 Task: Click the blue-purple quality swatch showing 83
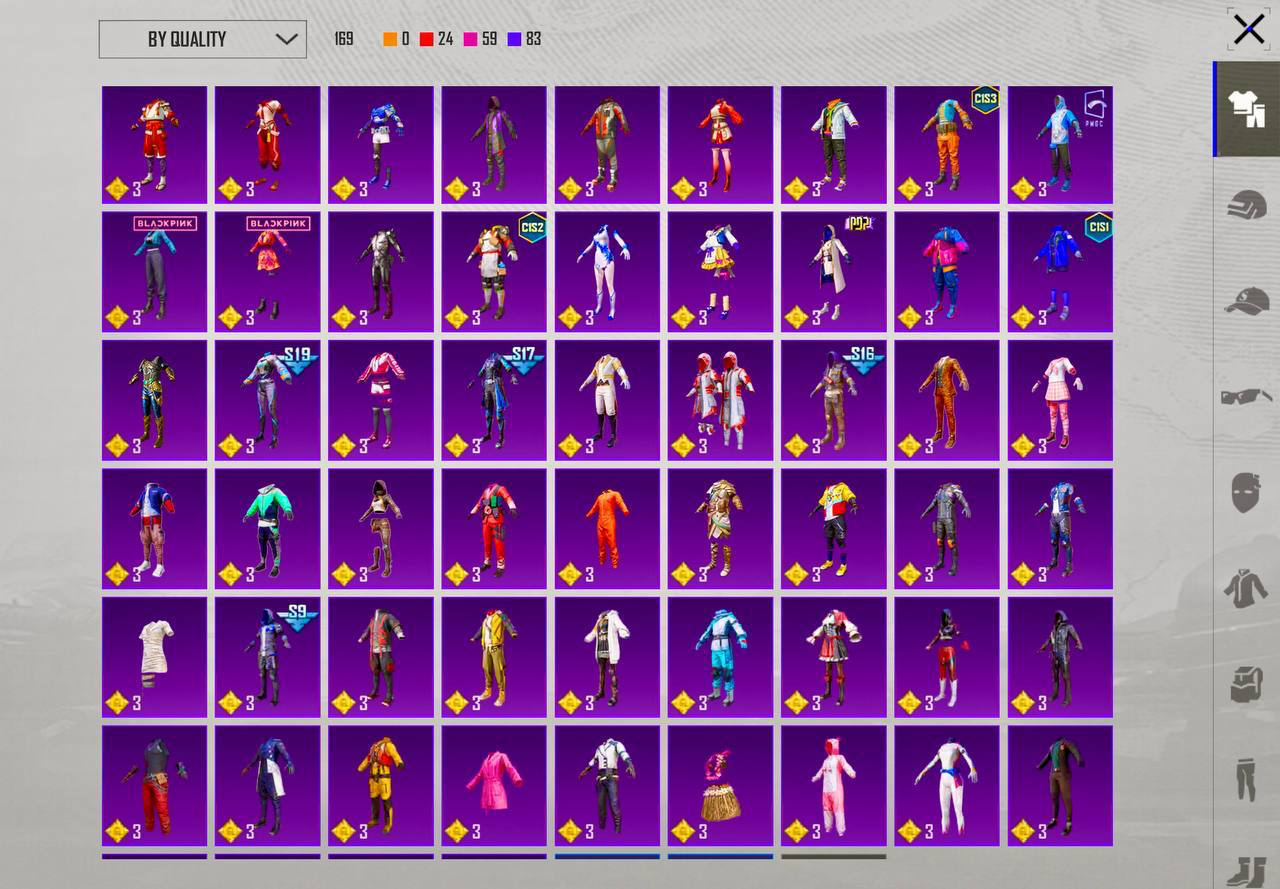pos(514,39)
